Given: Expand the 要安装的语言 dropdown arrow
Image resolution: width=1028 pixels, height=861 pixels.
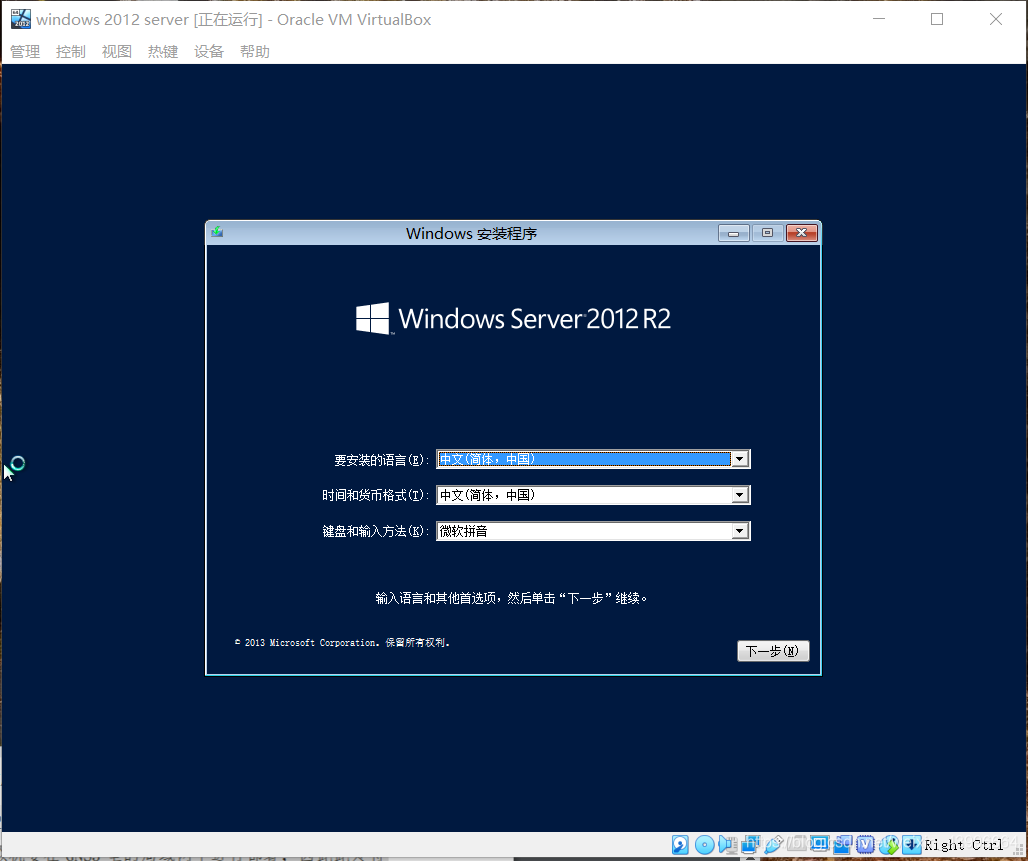Looking at the screenshot, I should tap(740, 459).
